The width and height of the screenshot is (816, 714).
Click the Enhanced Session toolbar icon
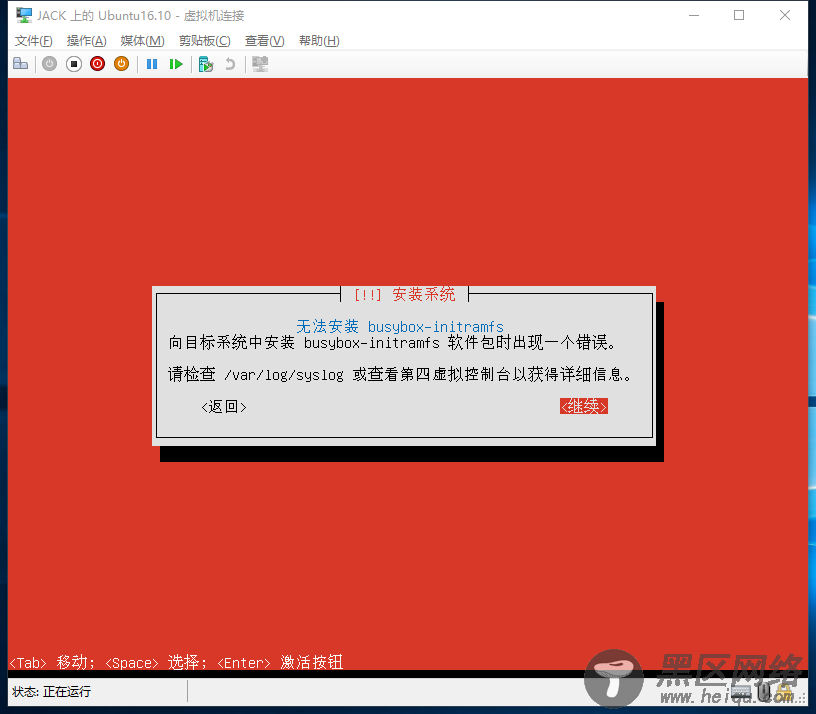coord(260,64)
